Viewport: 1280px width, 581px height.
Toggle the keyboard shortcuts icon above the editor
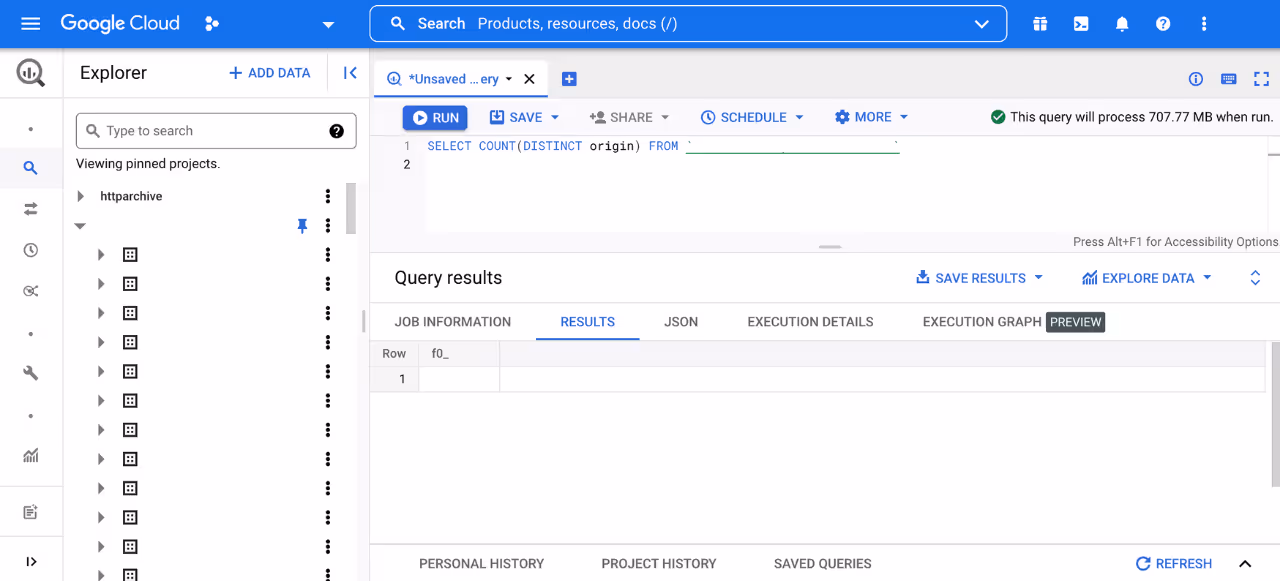pos(1228,78)
